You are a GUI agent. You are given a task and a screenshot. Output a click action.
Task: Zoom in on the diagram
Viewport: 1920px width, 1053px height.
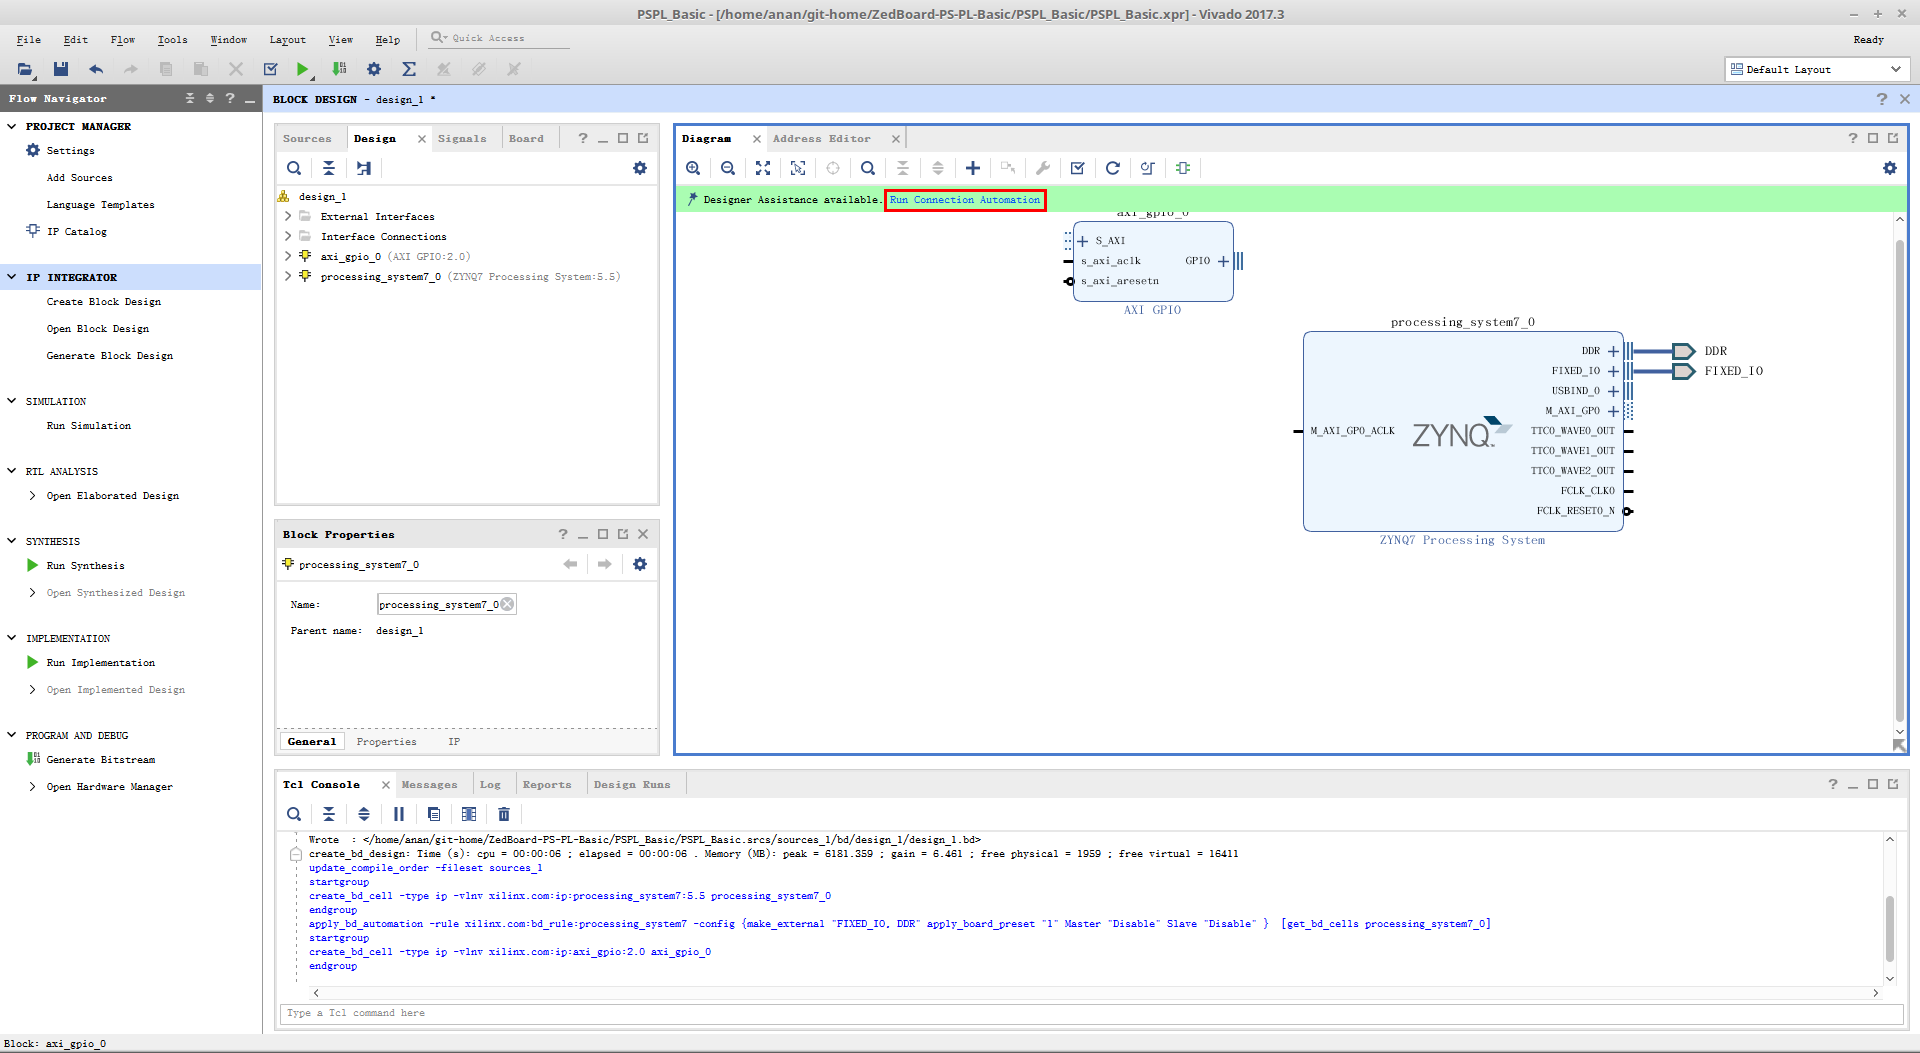click(693, 168)
